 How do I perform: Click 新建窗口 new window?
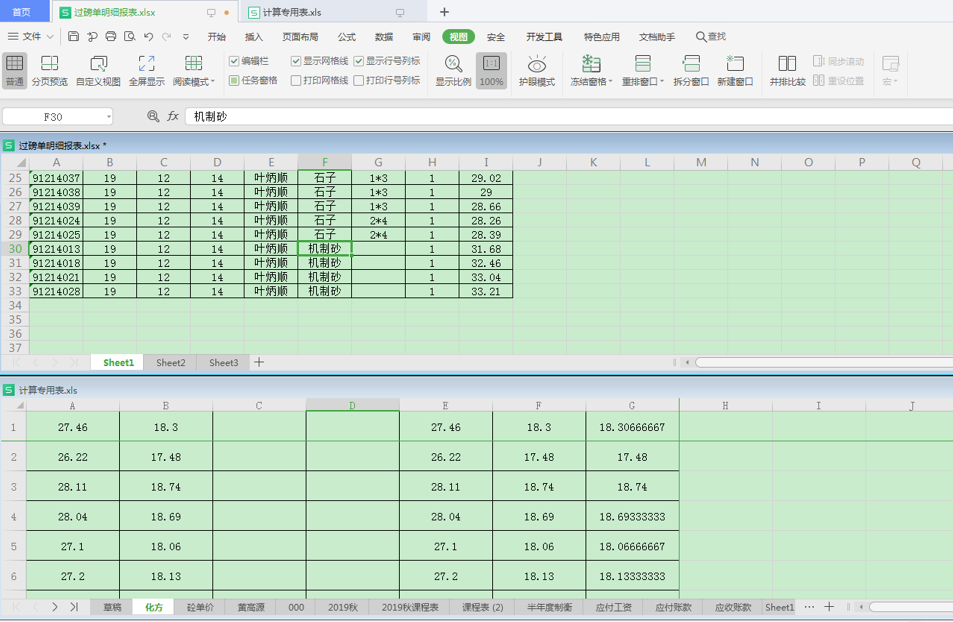pyautogui.click(x=735, y=71)
